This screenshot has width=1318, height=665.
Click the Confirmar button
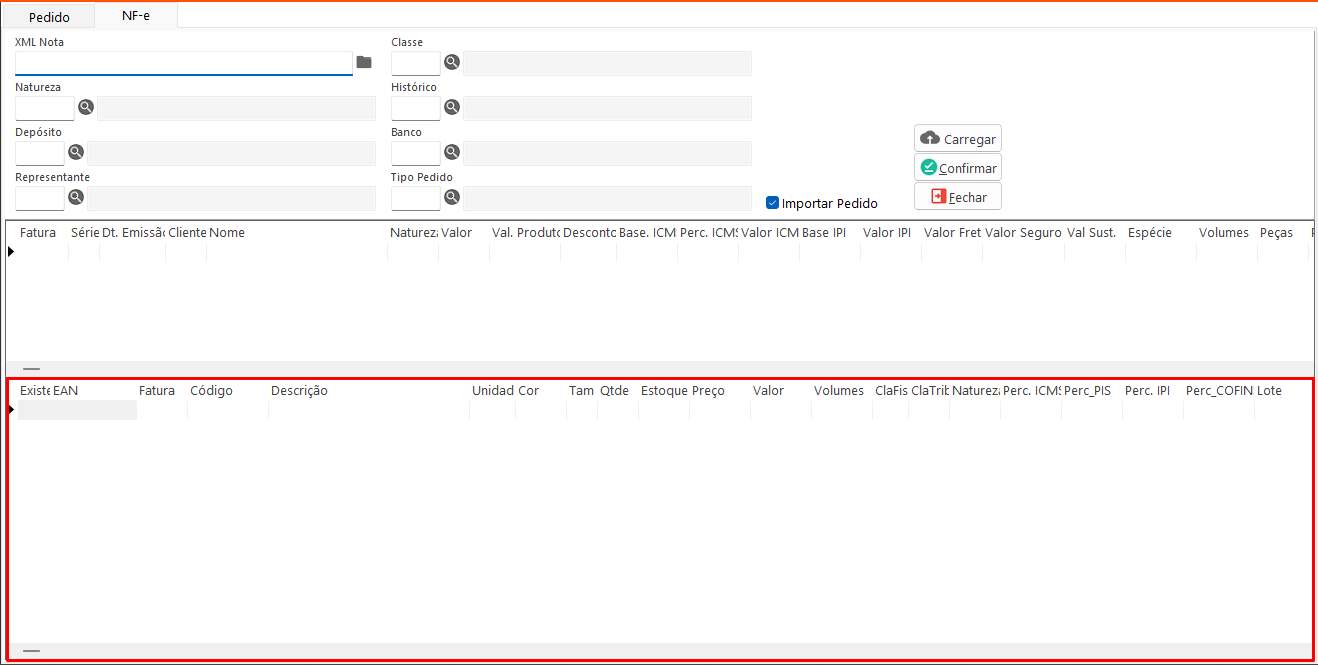[x=957, y=168]
